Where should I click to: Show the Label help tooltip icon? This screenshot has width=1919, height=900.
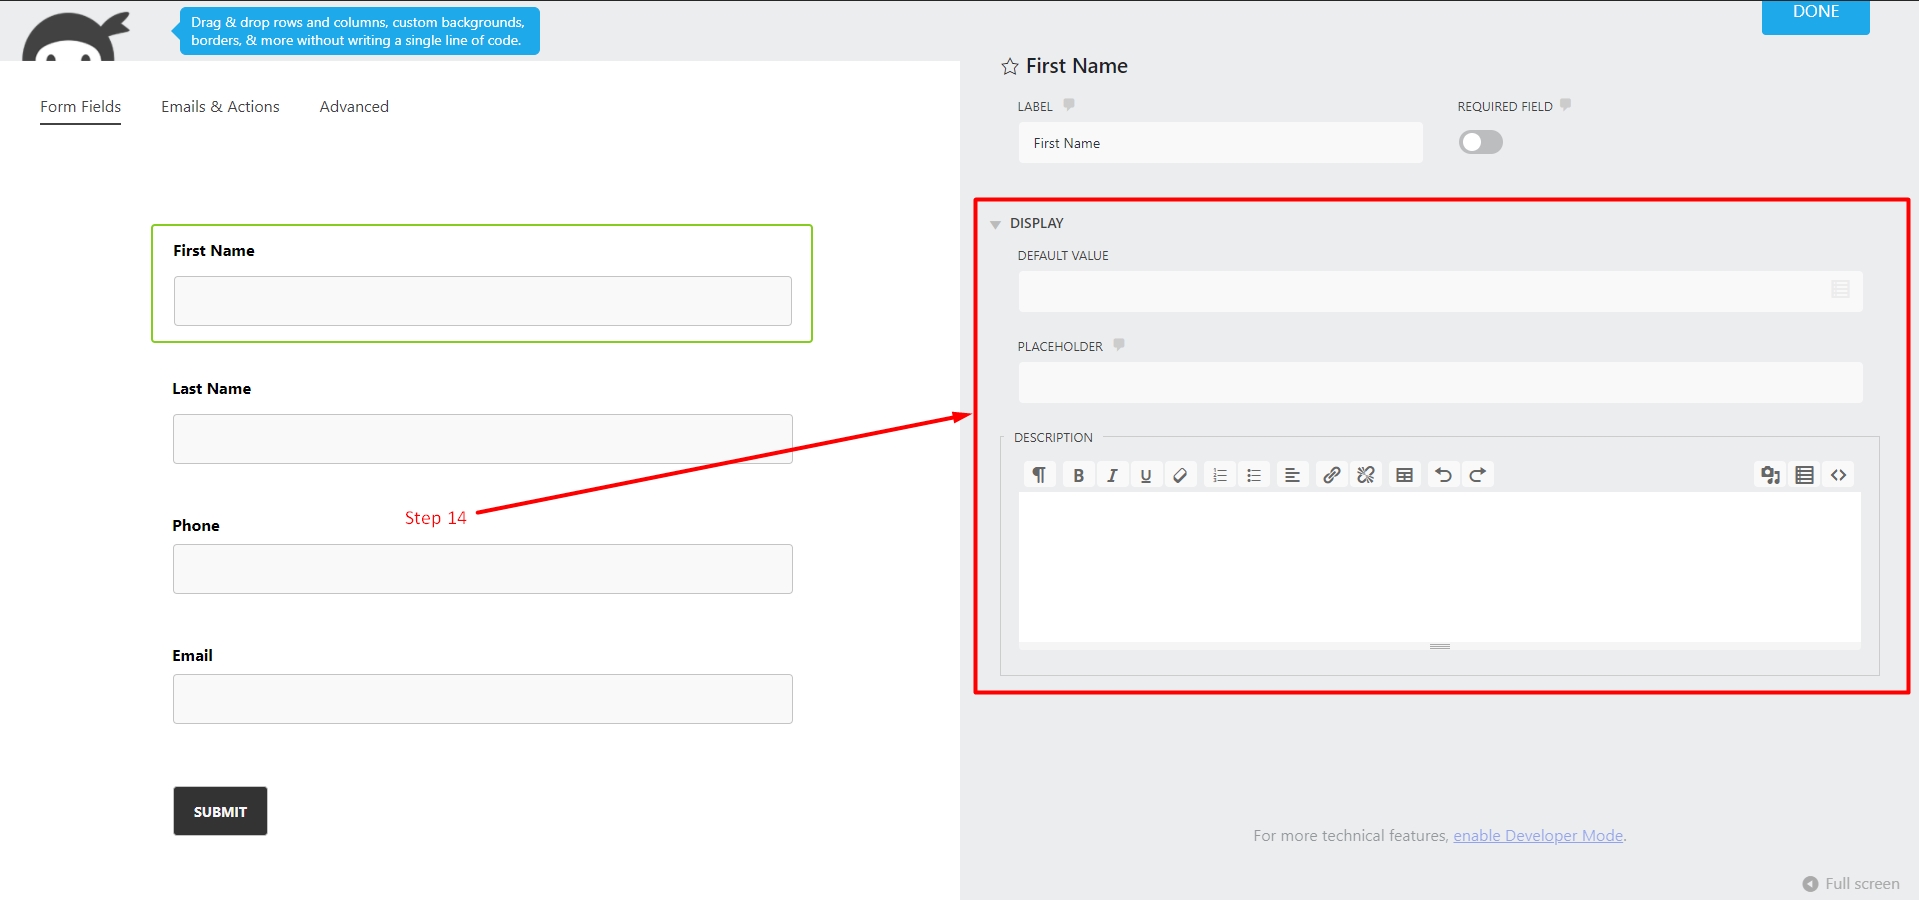tap(1069, 104)
